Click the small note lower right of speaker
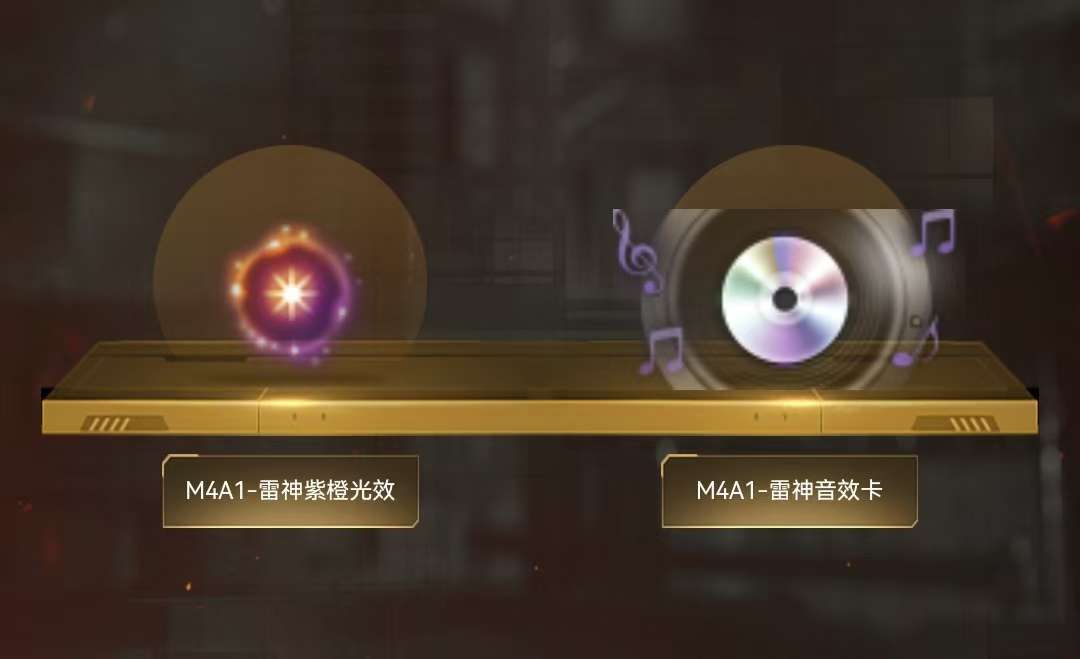This screenshot has height=659, width=1080. 915,342
